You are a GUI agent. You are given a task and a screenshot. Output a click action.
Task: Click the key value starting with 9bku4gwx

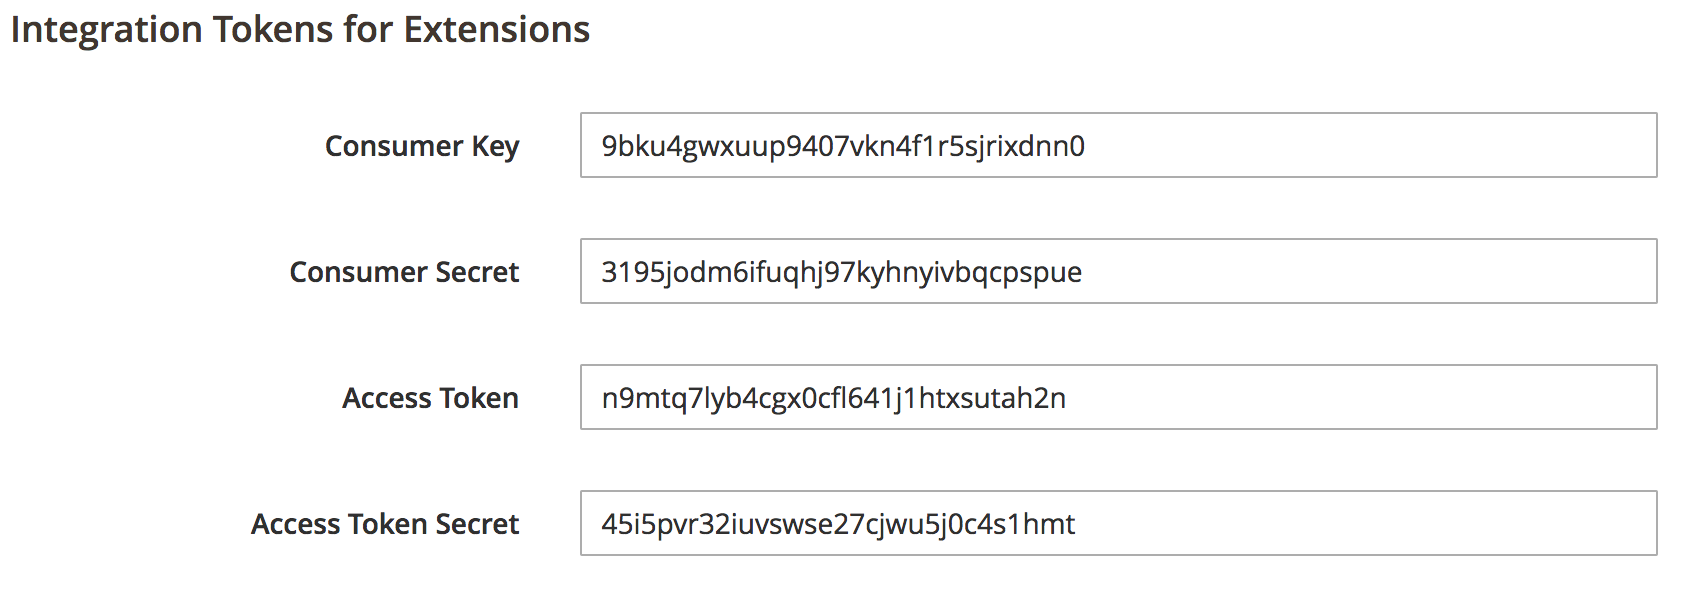pyautogui.click(x=842, y=146)
